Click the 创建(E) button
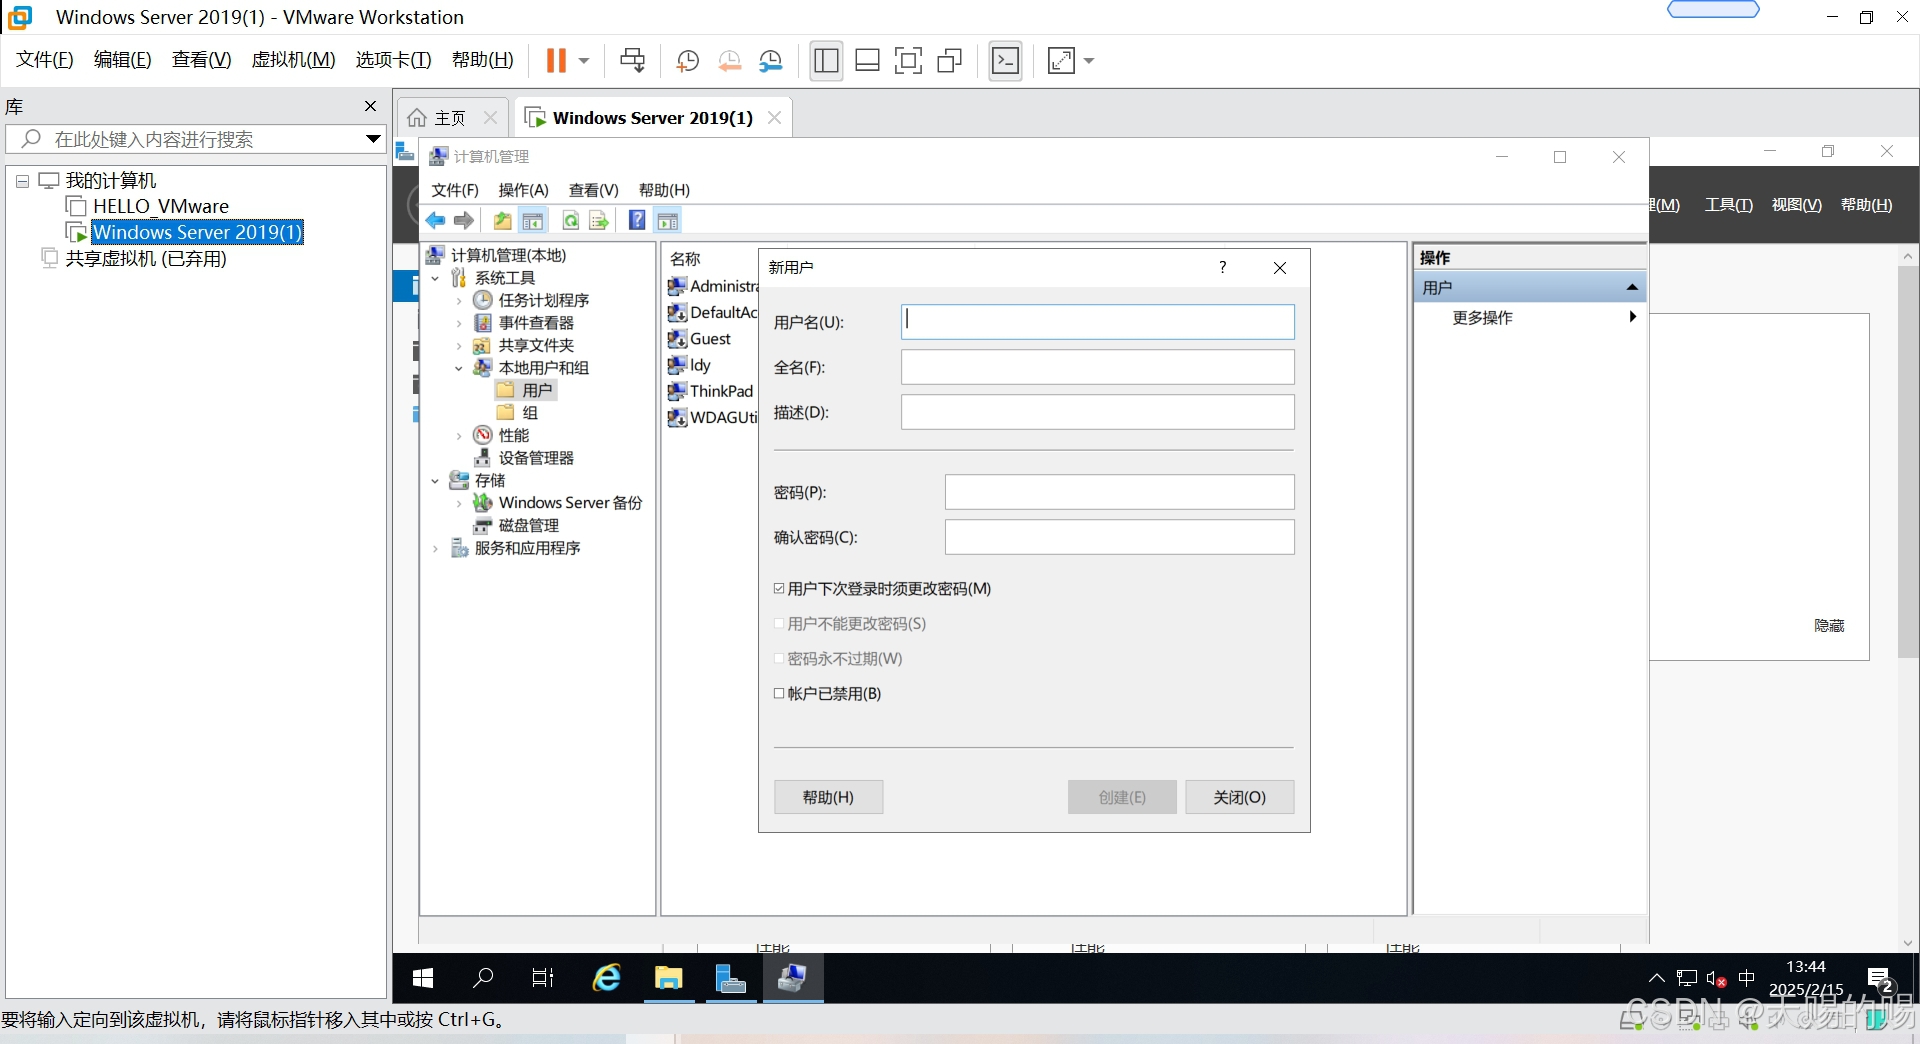This screenshot has height=1044, width=1920. tap(1122, 797)
